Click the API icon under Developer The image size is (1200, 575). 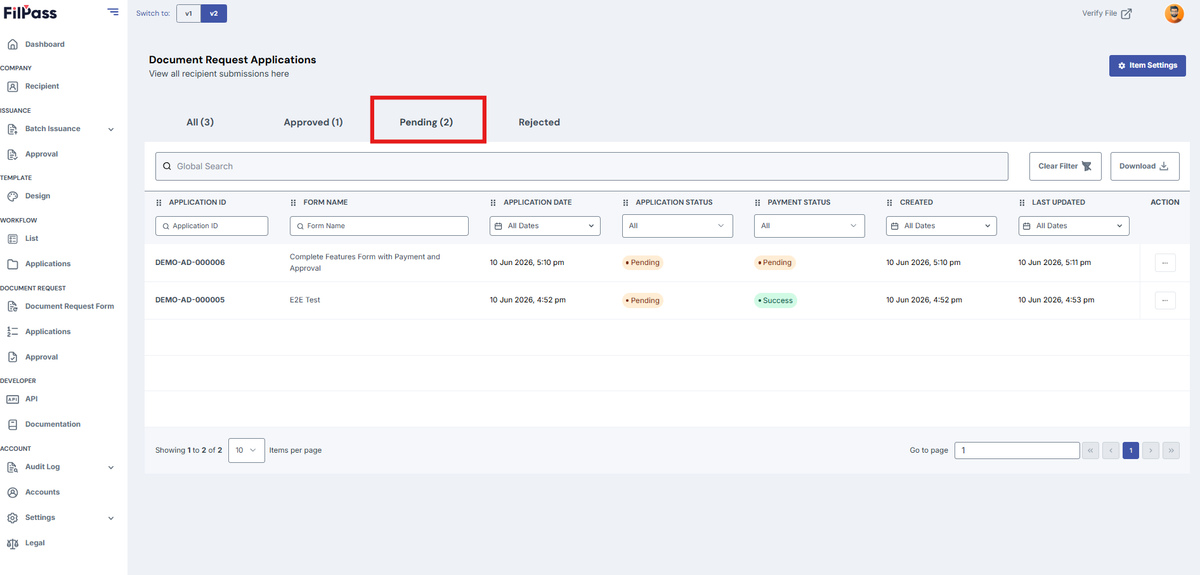point(13,398)
